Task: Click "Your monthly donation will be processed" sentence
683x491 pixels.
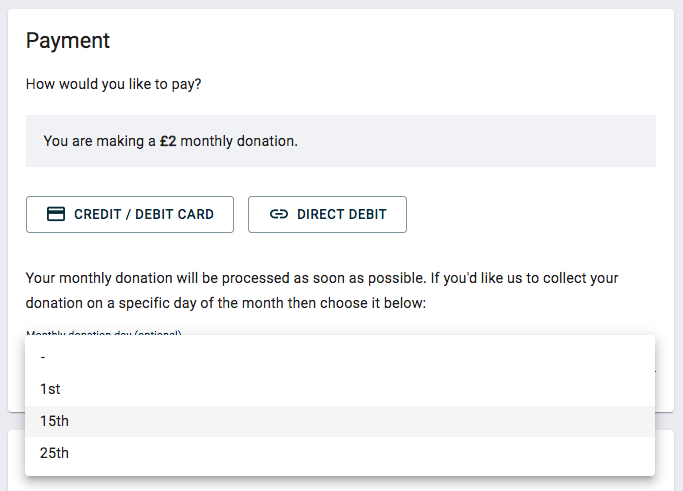Action: tap(160, 277)
